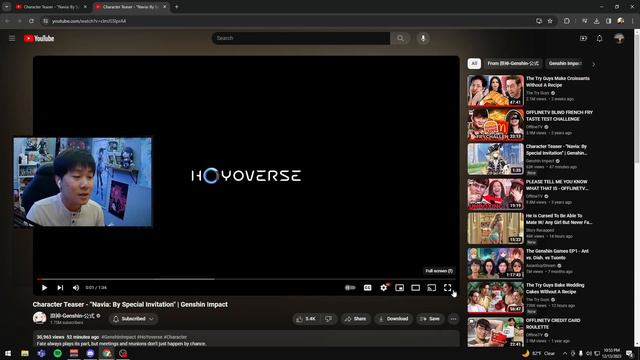Screen dimensions: 640x360
Task: Toggle the autoplay switch in player
Action: 350,288
